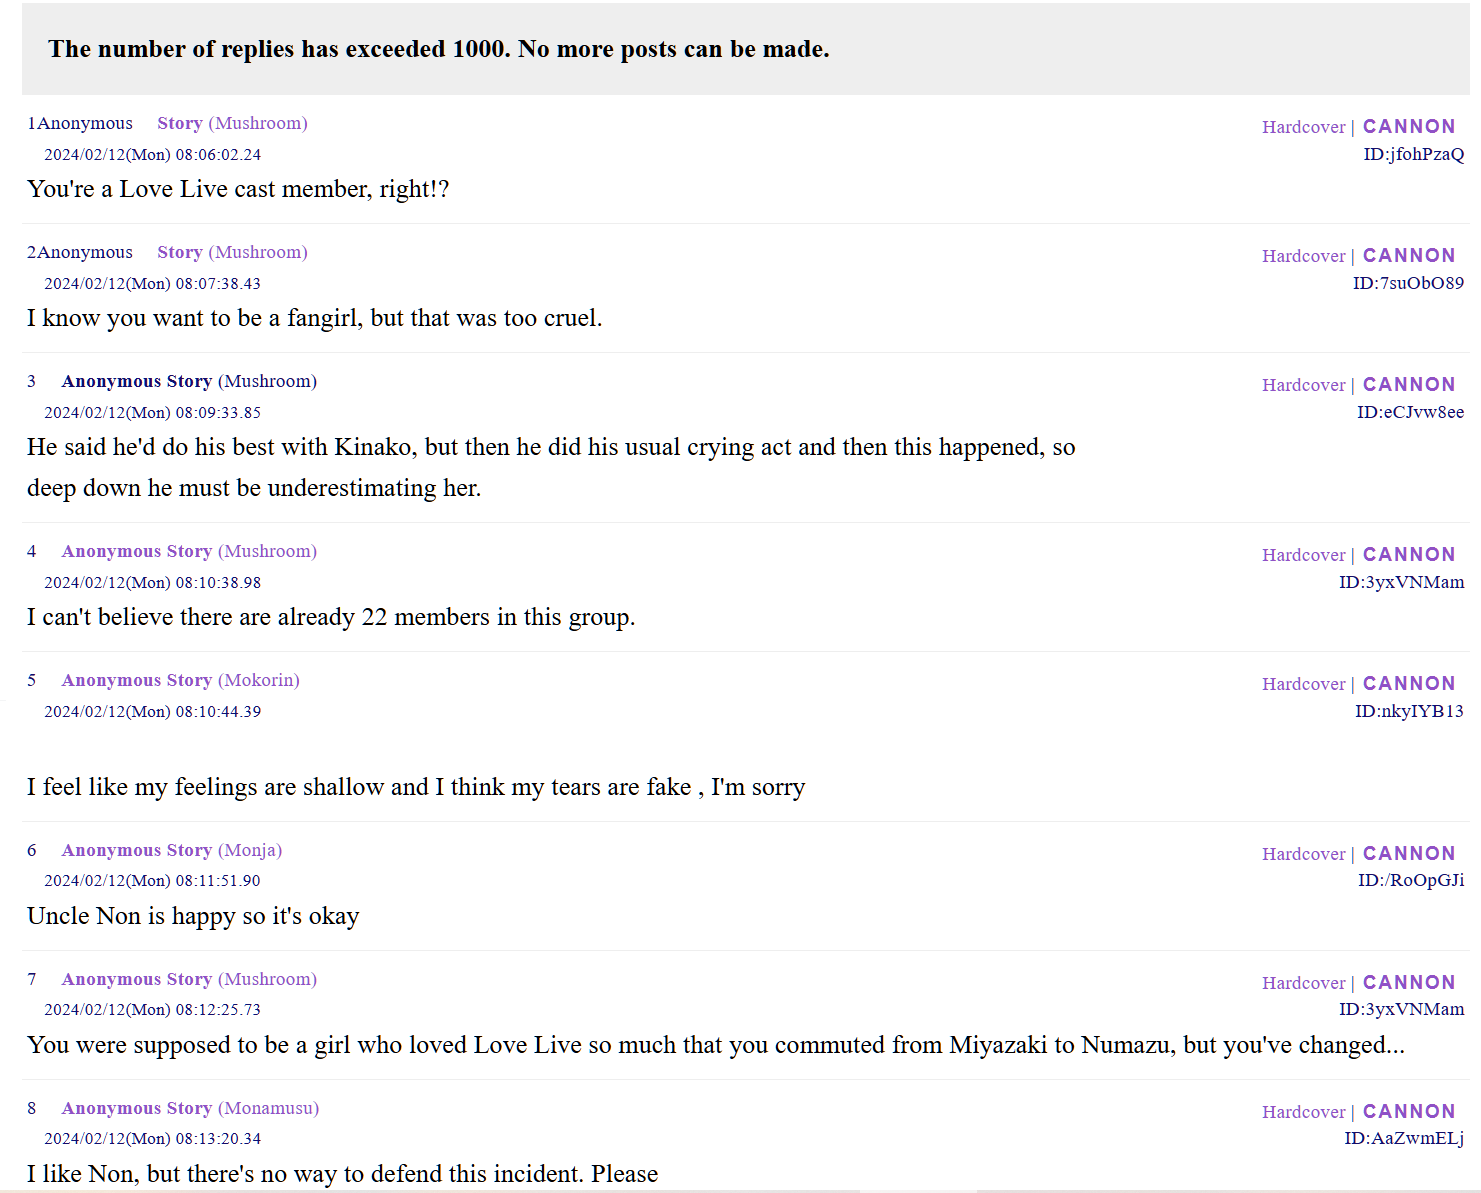Select ID:3yxVNMam on post 7

tap(1402, 1009)
